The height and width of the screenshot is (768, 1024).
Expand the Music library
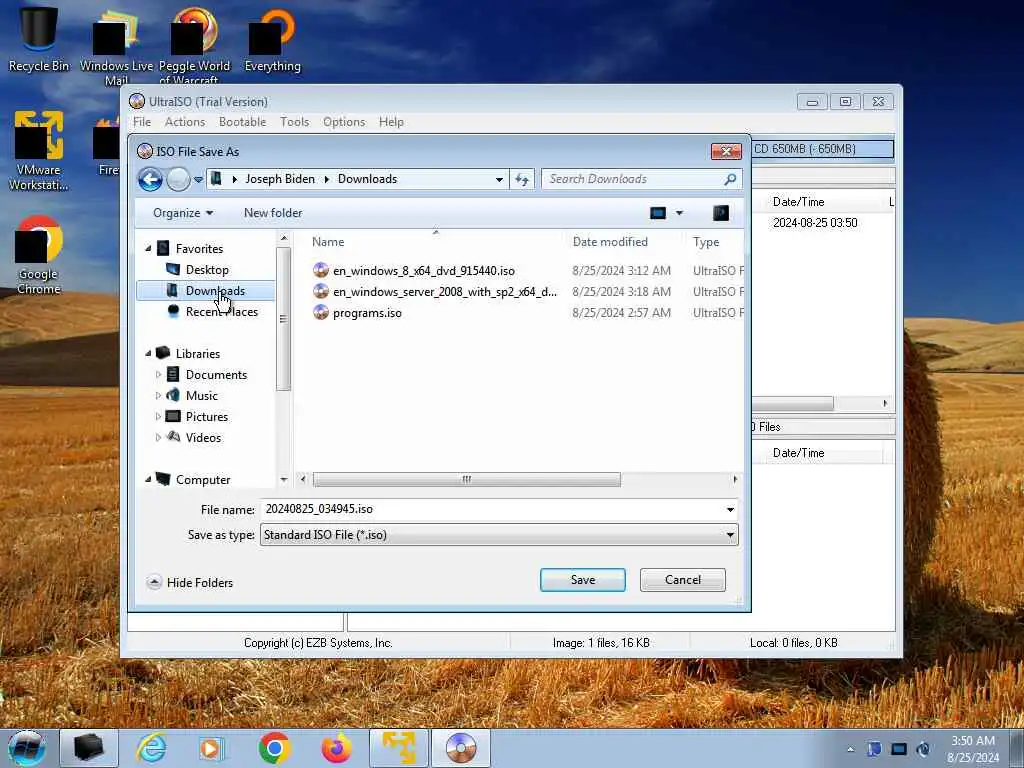[x=158, y=396]
